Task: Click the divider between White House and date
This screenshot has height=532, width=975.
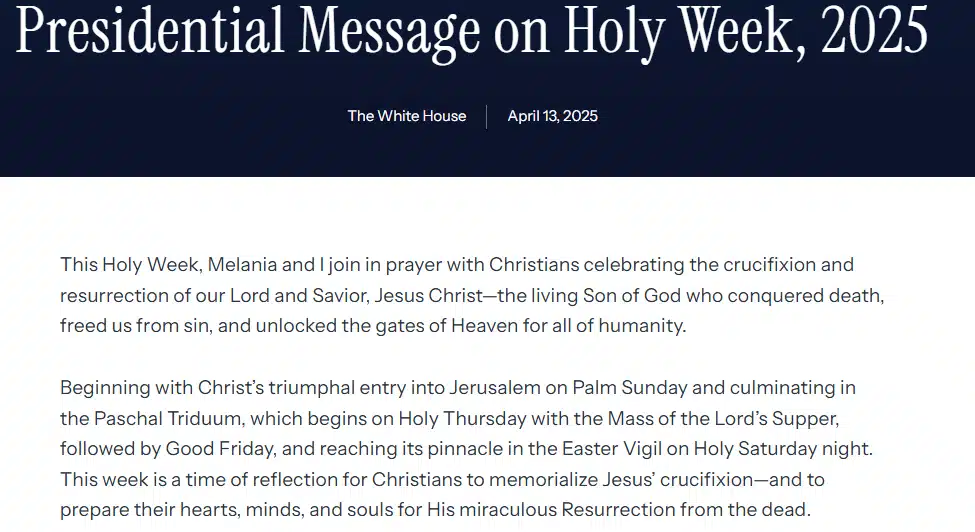Action: click(x=486, y=117)
